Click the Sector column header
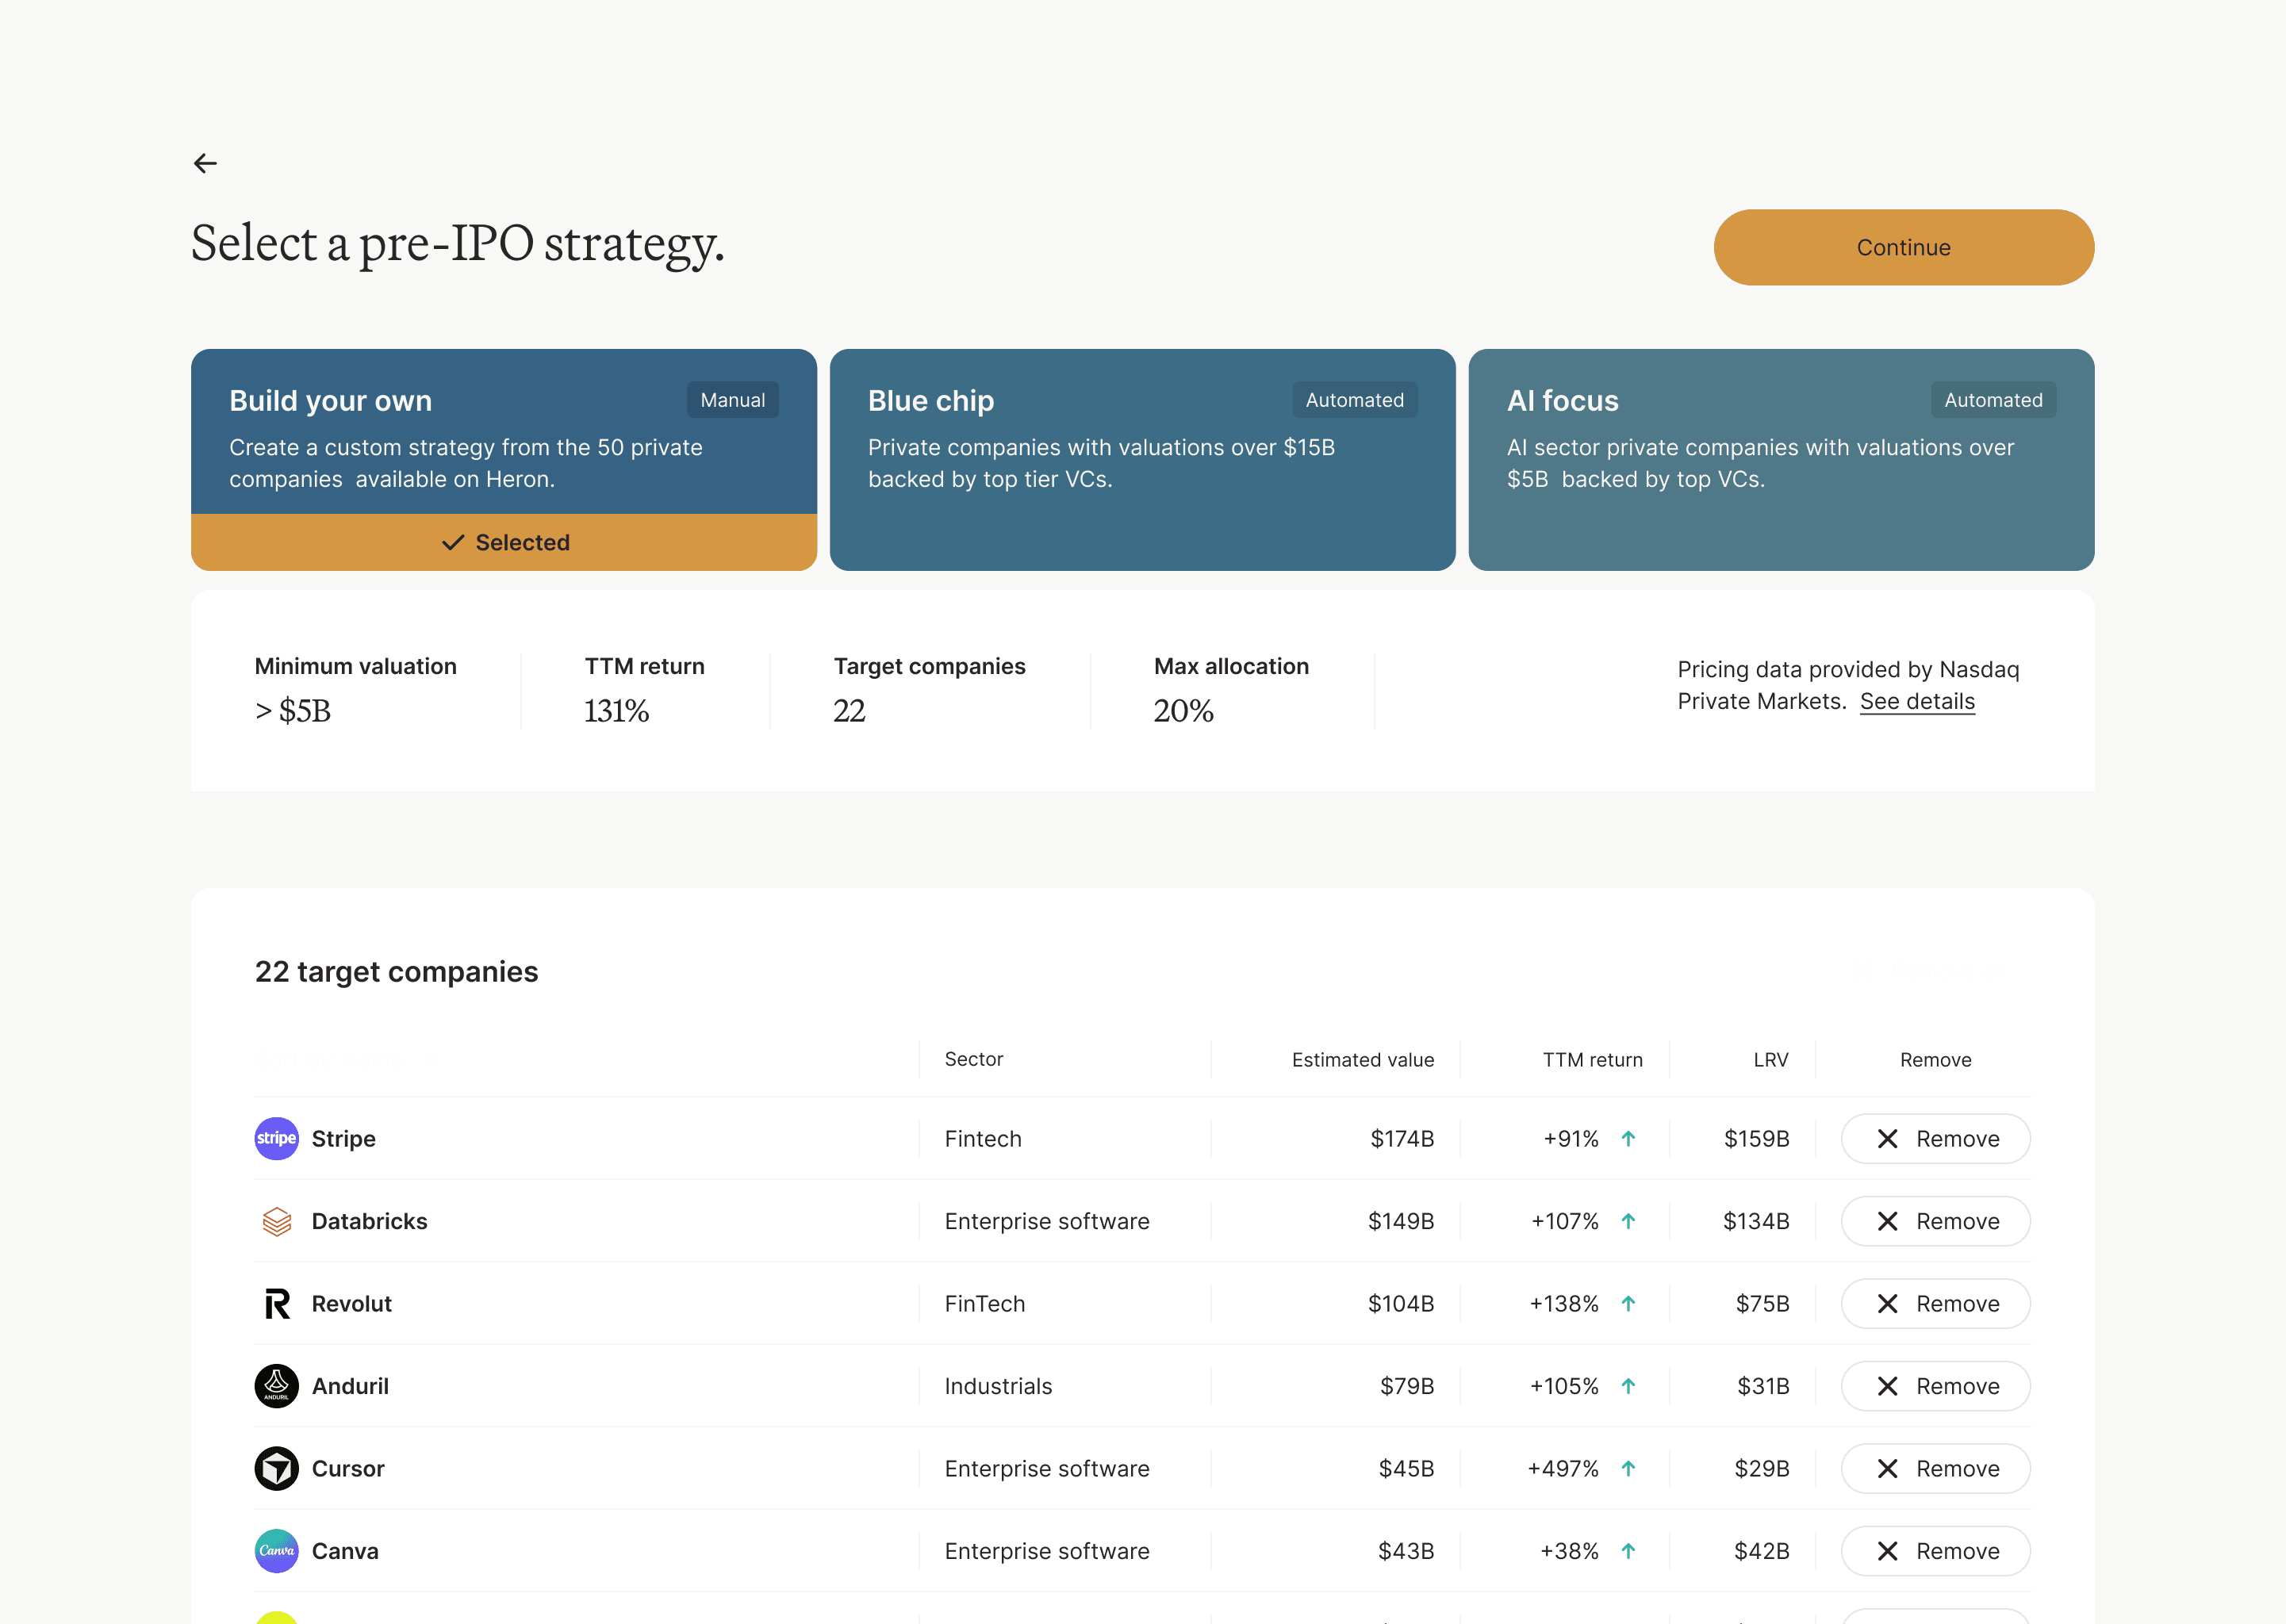This screenshot has width=2286, height=1624. [x=974, y=1059]
